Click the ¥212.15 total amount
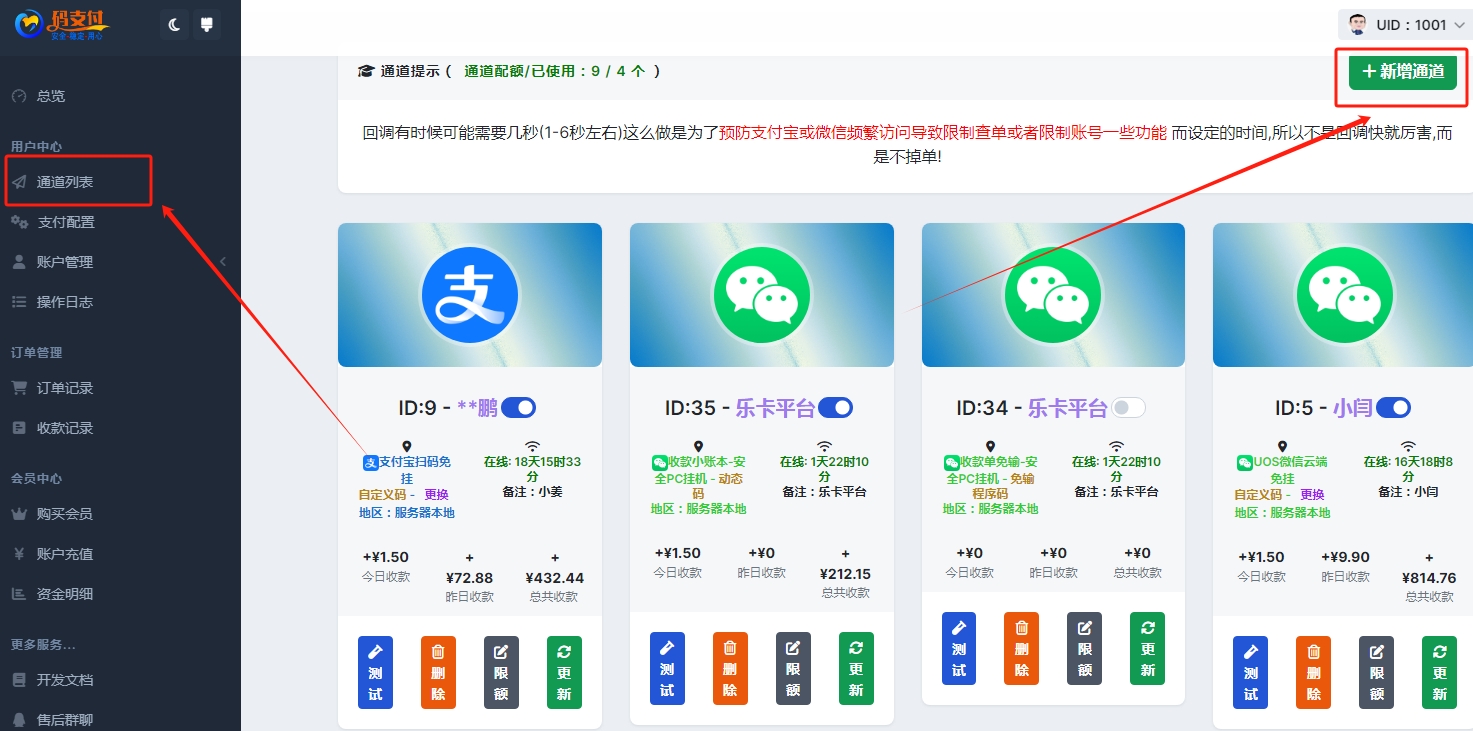This screenshot has height=731, width=1473. click(x=845, y=574)
